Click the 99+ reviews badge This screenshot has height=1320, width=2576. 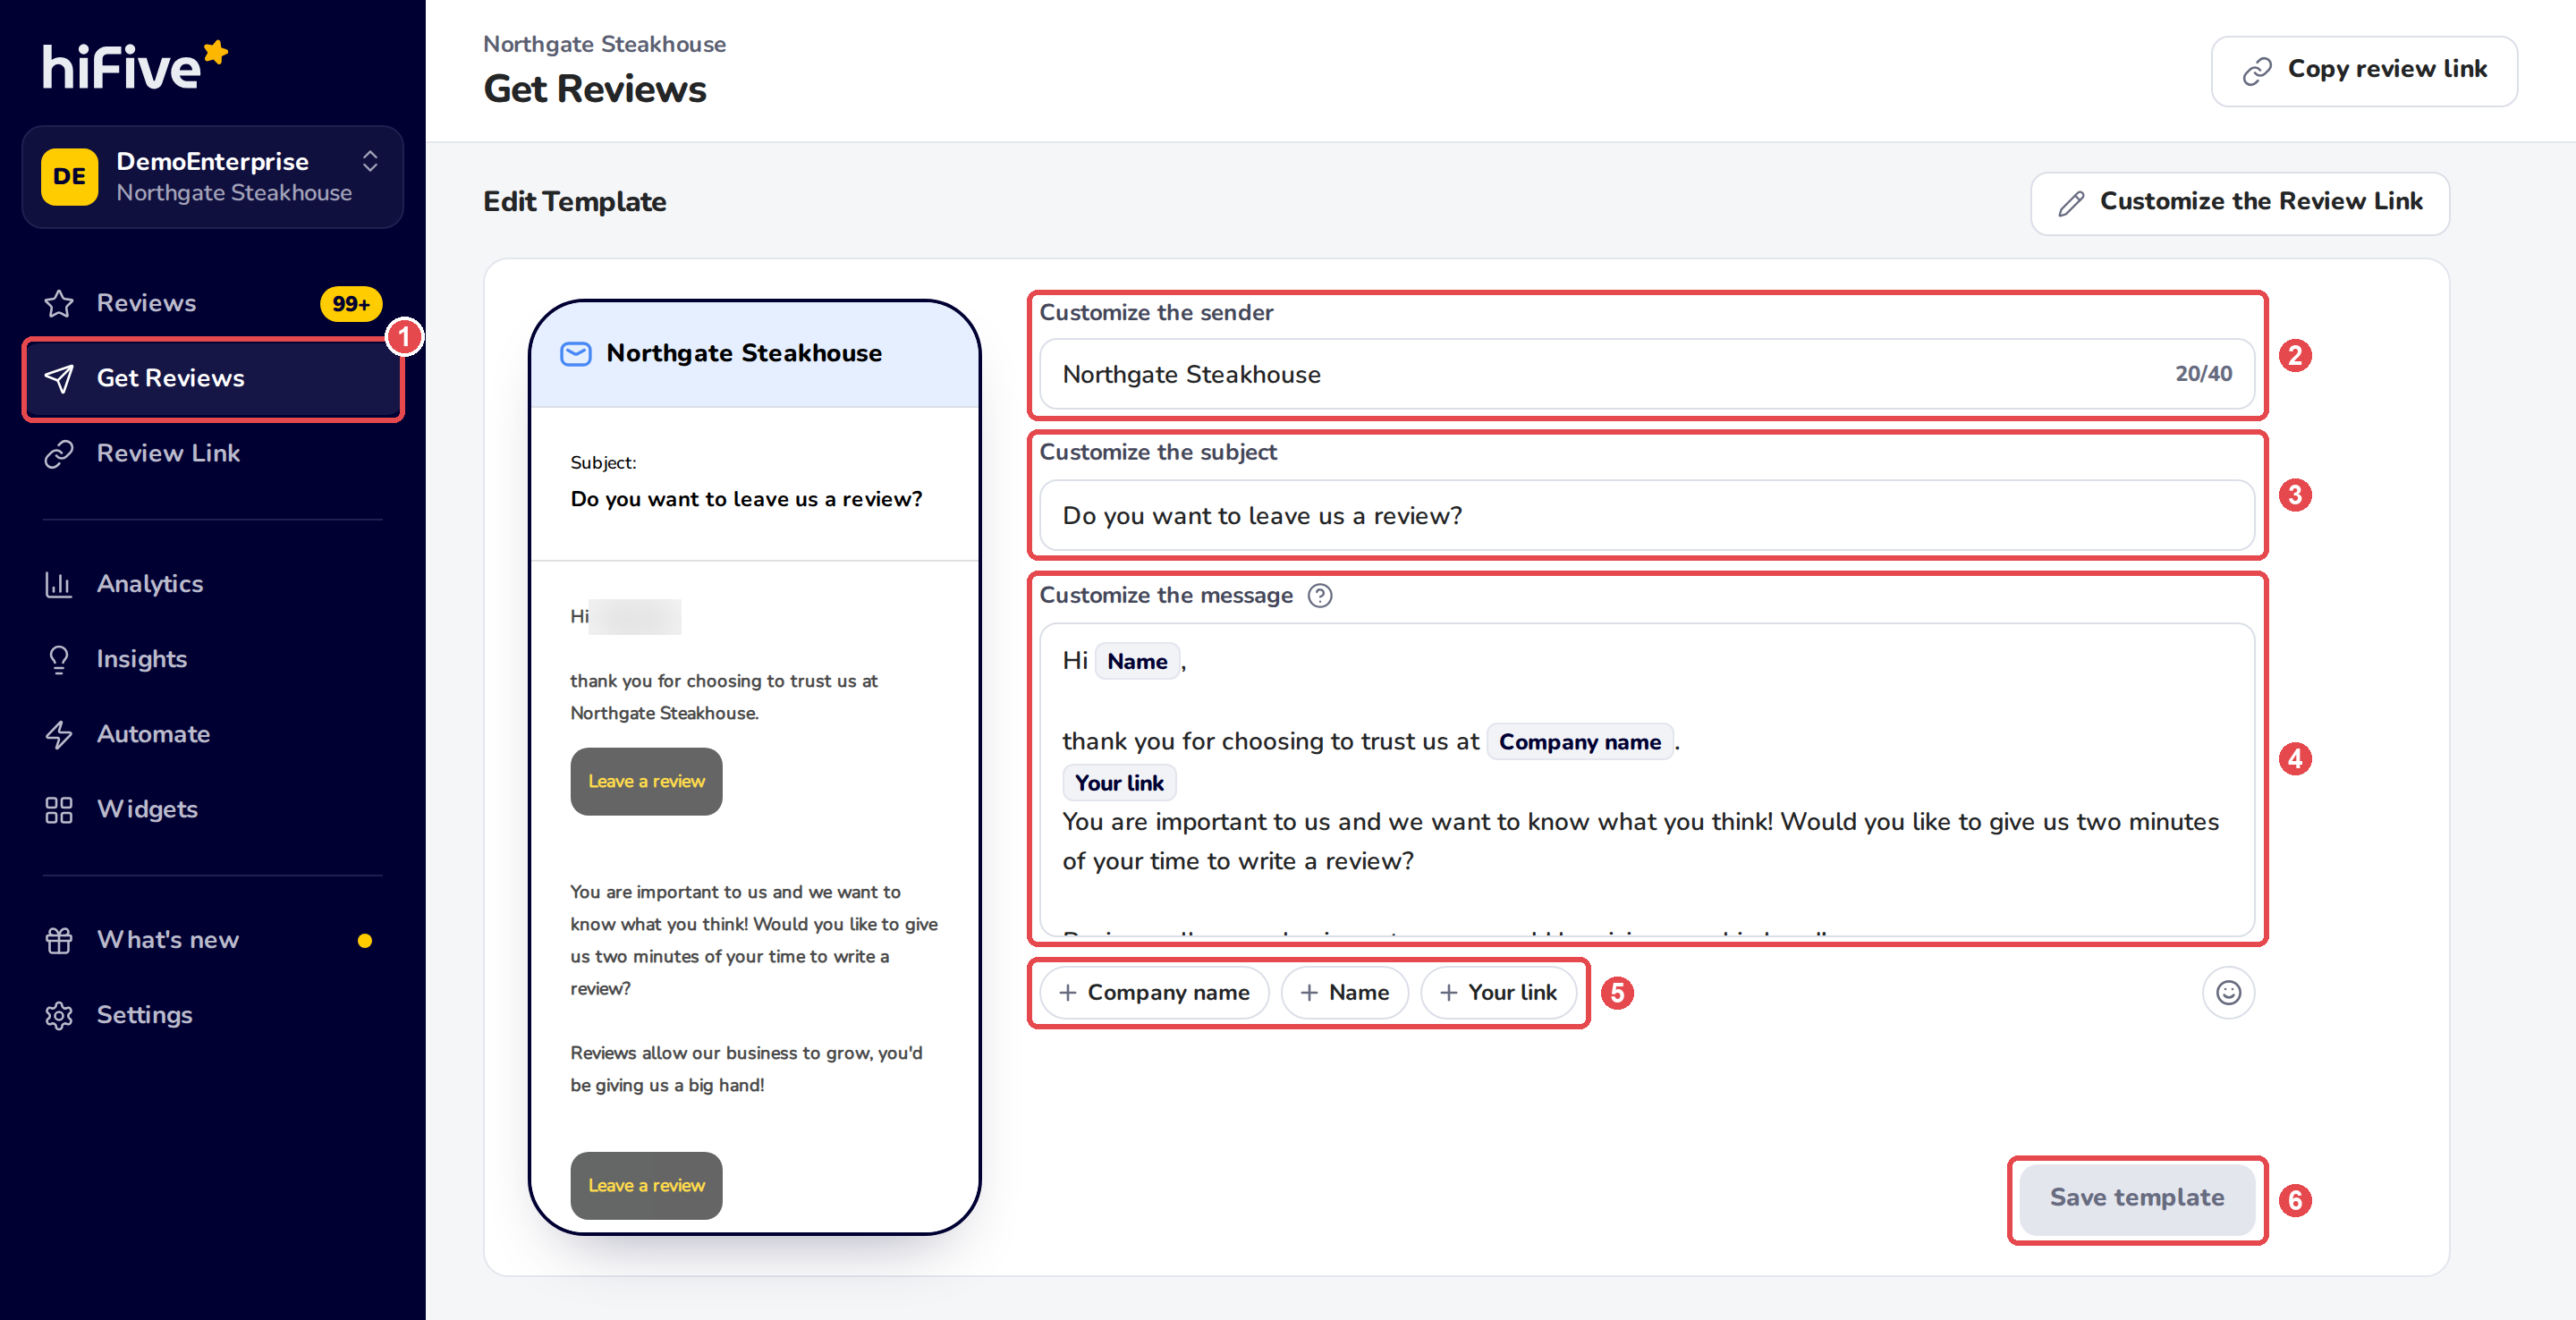350,303
